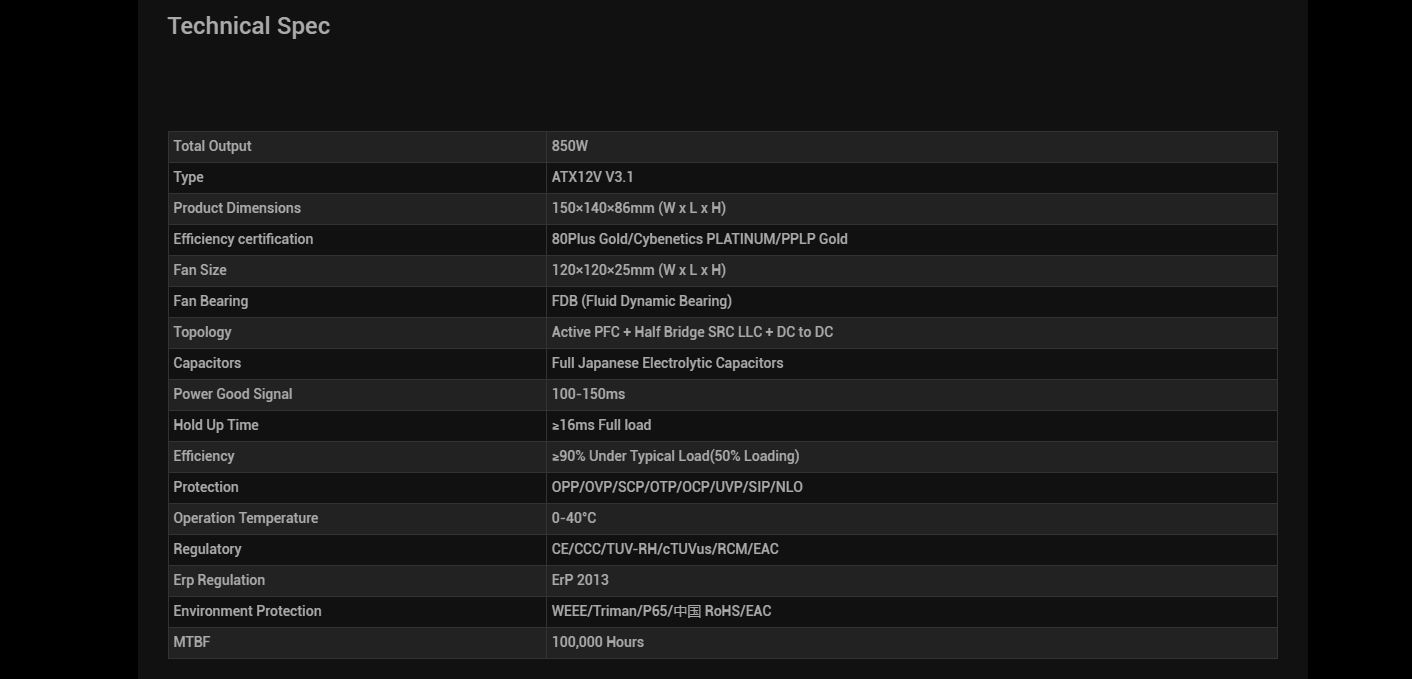Image resolution: width=1412 pixels, height=679 pixels.
Task: Click the 'Total Output' row label
Action: (x=212, y=146)
